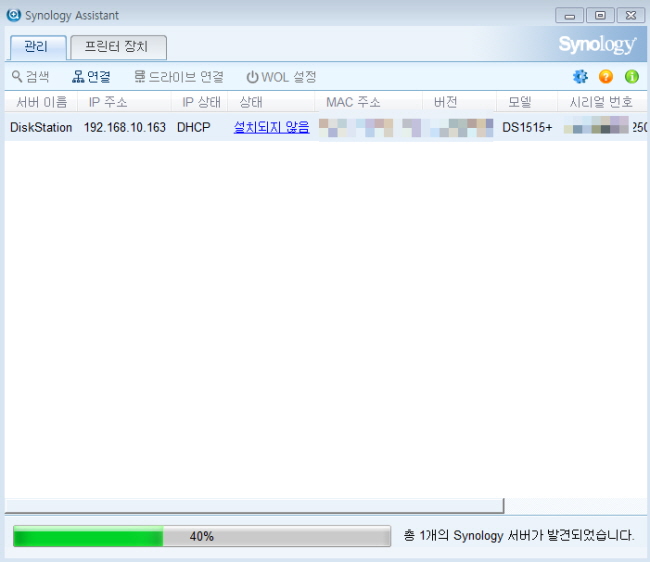Sort by 상태 column header
Image resolution: width=650 pixels, height=562 pixels.
[x=271, y=102]
